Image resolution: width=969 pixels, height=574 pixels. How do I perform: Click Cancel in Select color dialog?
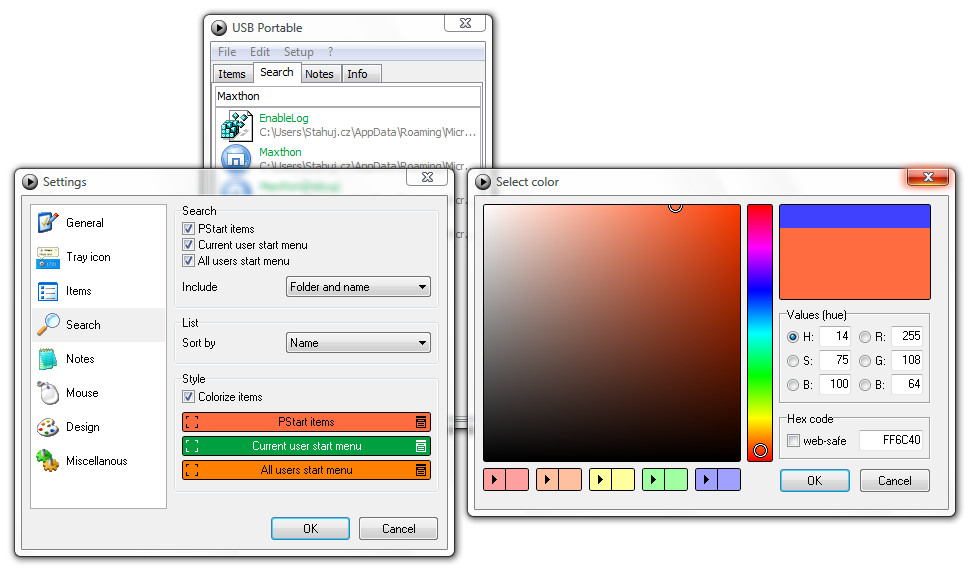click(x=894, y=481)
